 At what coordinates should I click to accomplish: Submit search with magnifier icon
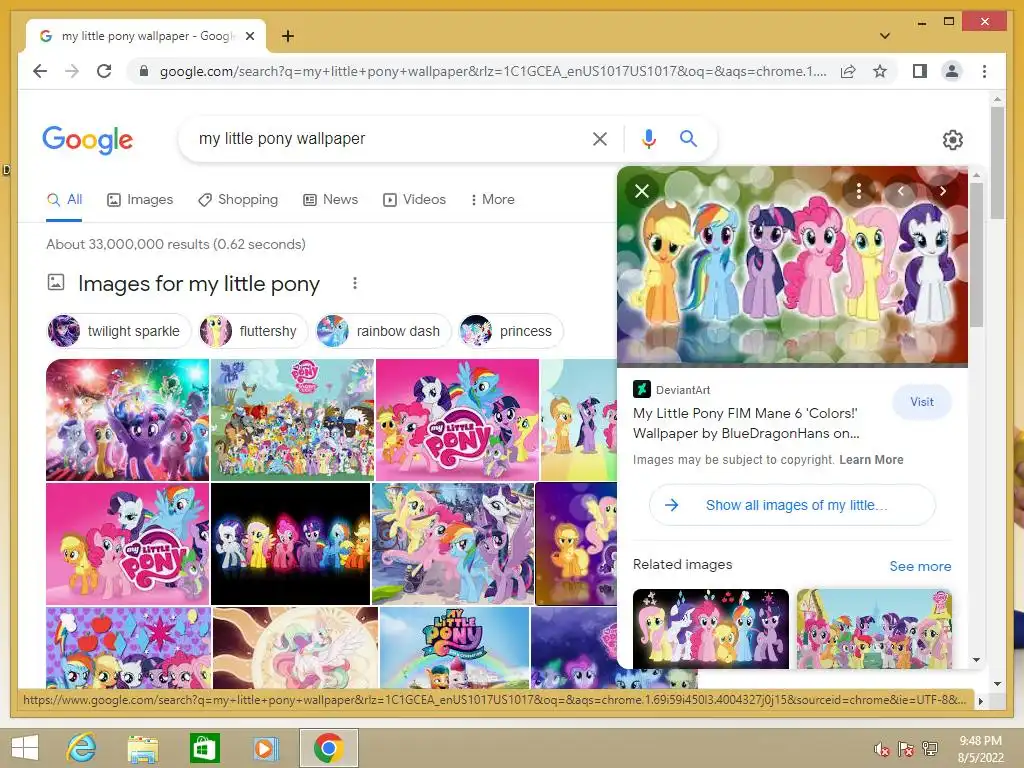coord(688,138)
